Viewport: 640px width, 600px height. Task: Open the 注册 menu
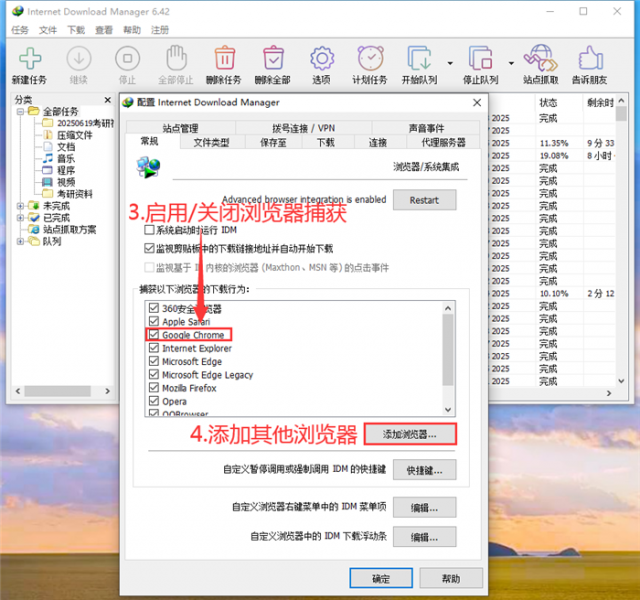[160, 30]
